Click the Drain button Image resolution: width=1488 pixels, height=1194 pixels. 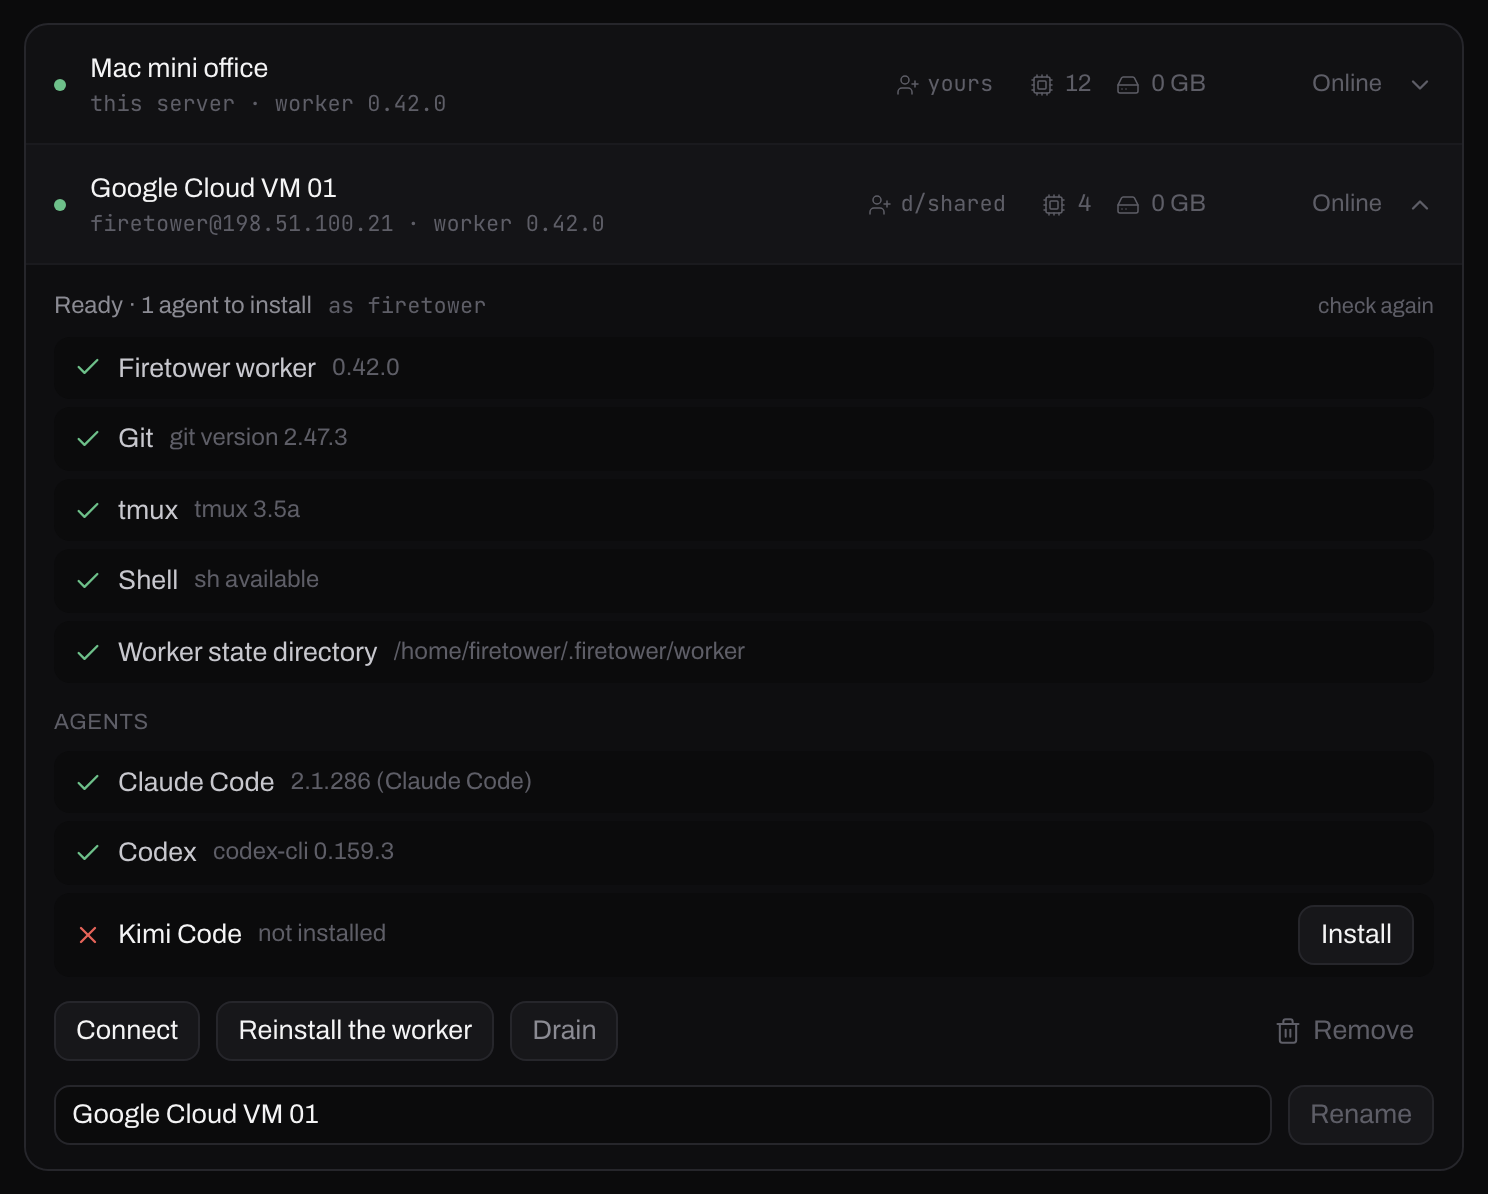[564, 1031]
